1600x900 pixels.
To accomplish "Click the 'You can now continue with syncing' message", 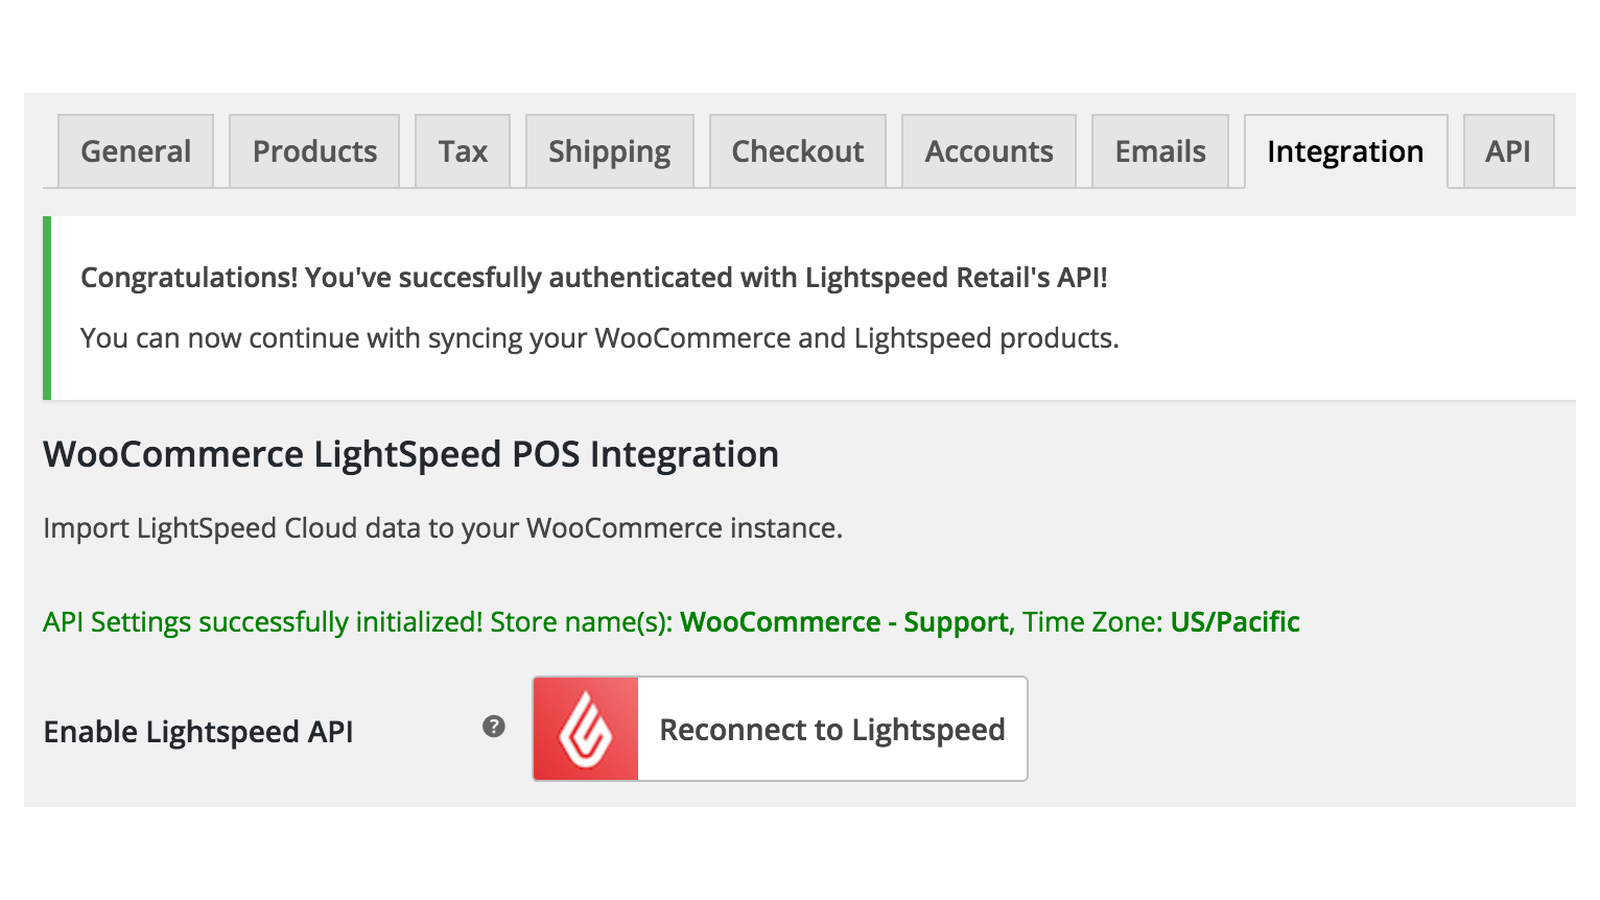I will coord(599,338).
